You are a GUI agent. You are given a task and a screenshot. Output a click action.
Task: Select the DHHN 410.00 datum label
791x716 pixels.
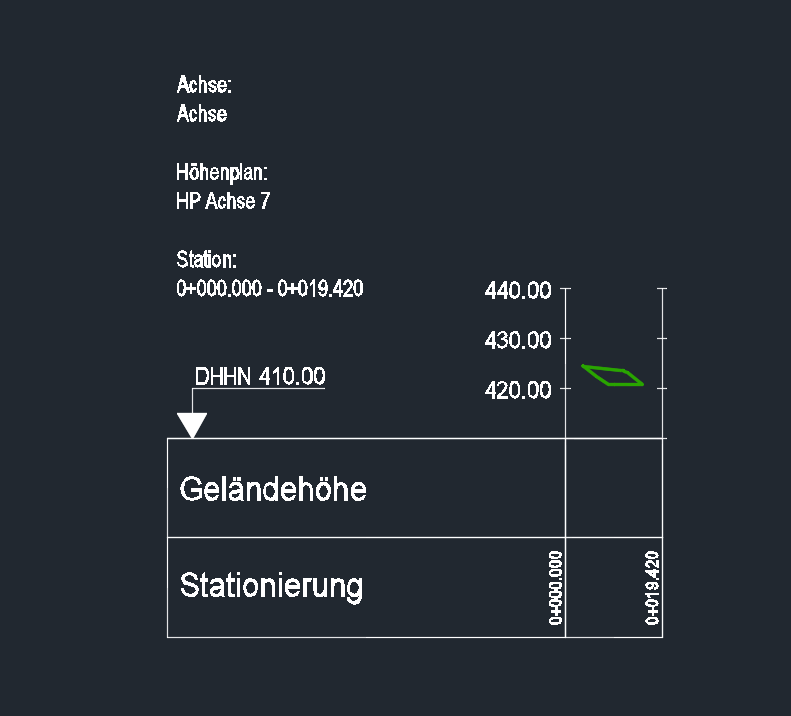coord(260,376)
